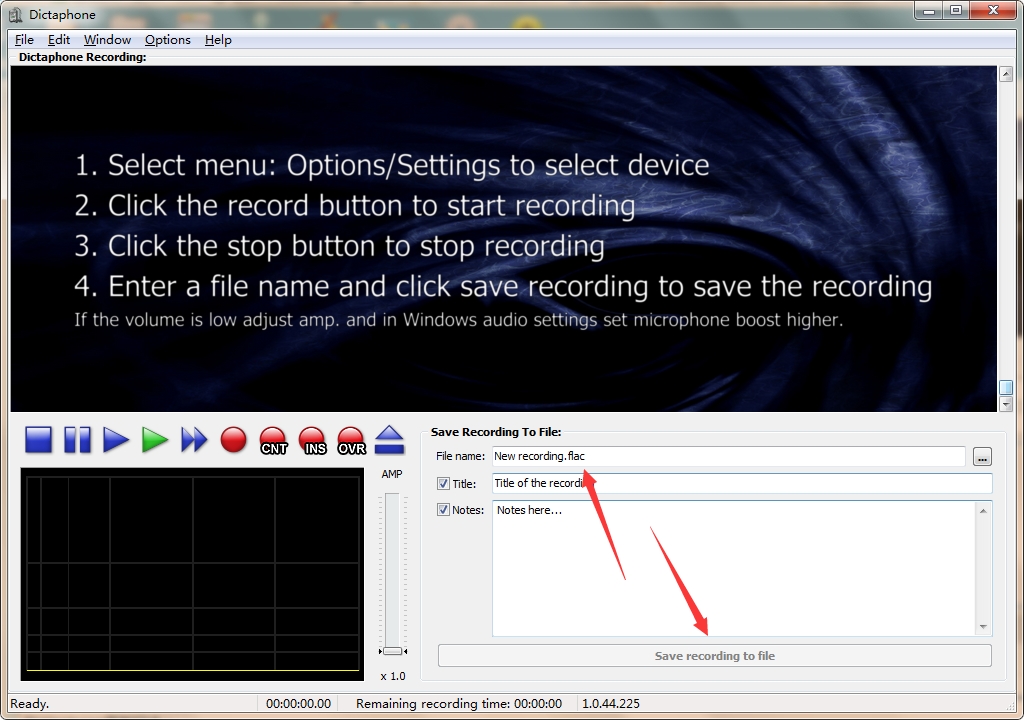Open the Edit menu
This screenshot has width=1024, height=720.
pos(59,40)
